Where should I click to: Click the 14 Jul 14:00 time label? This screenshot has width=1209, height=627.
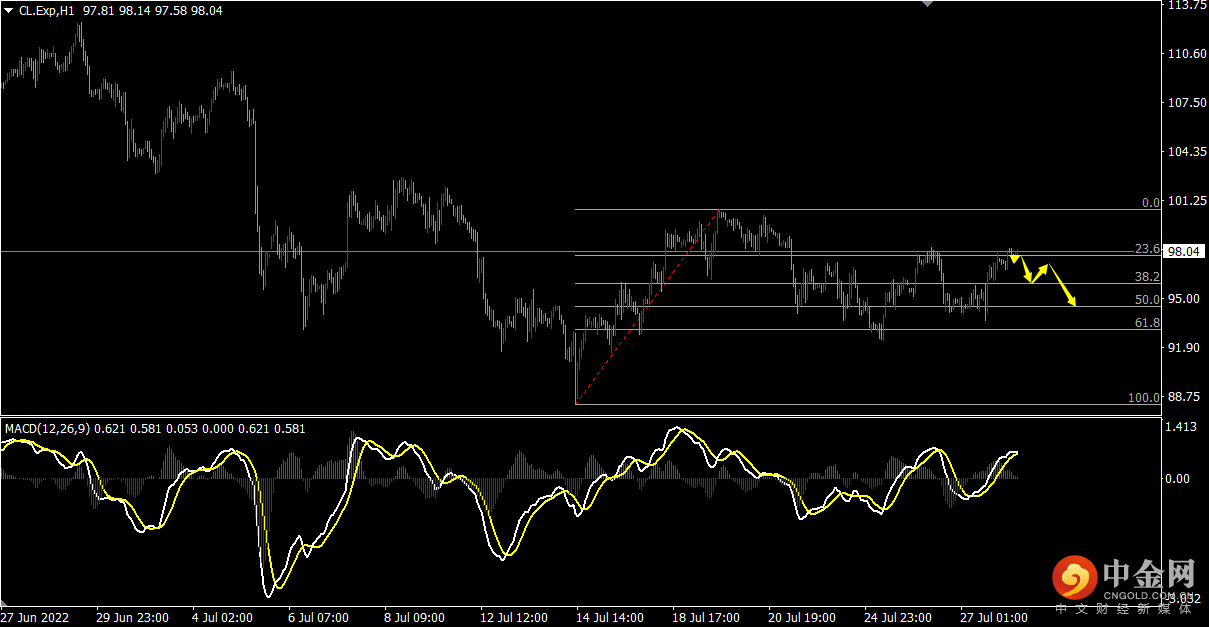pyautogui.click(x=609, y=618)
